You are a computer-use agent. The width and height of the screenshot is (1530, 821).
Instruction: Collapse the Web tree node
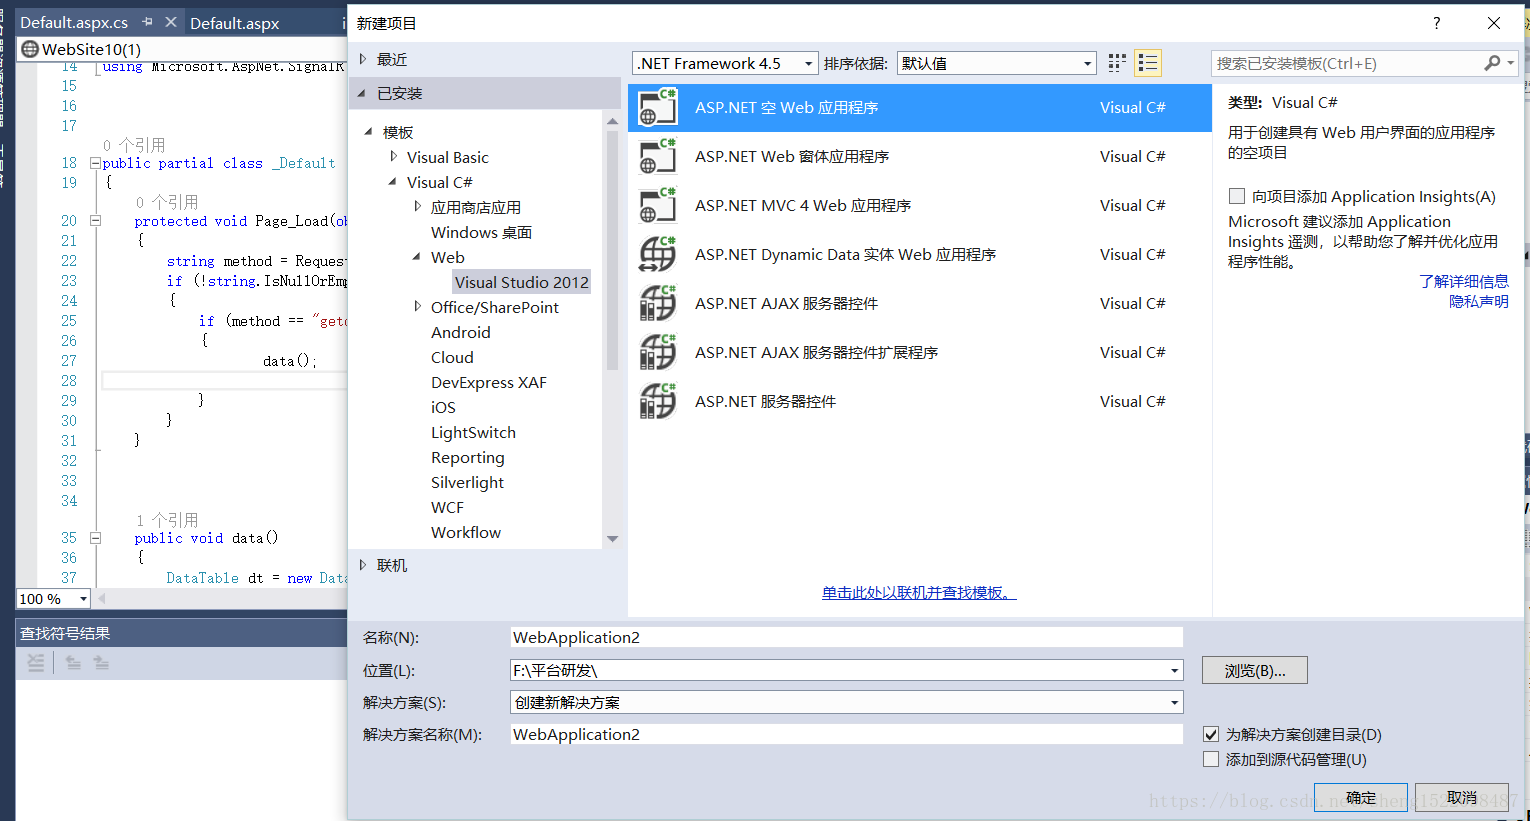tap(416, 257)
